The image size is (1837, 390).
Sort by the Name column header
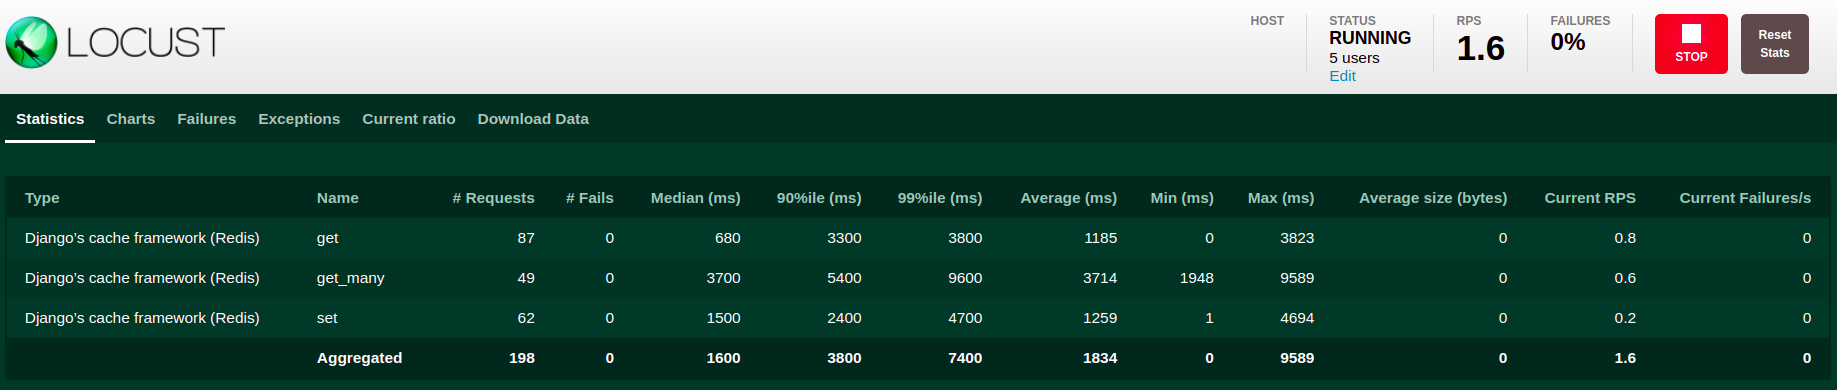338,198
